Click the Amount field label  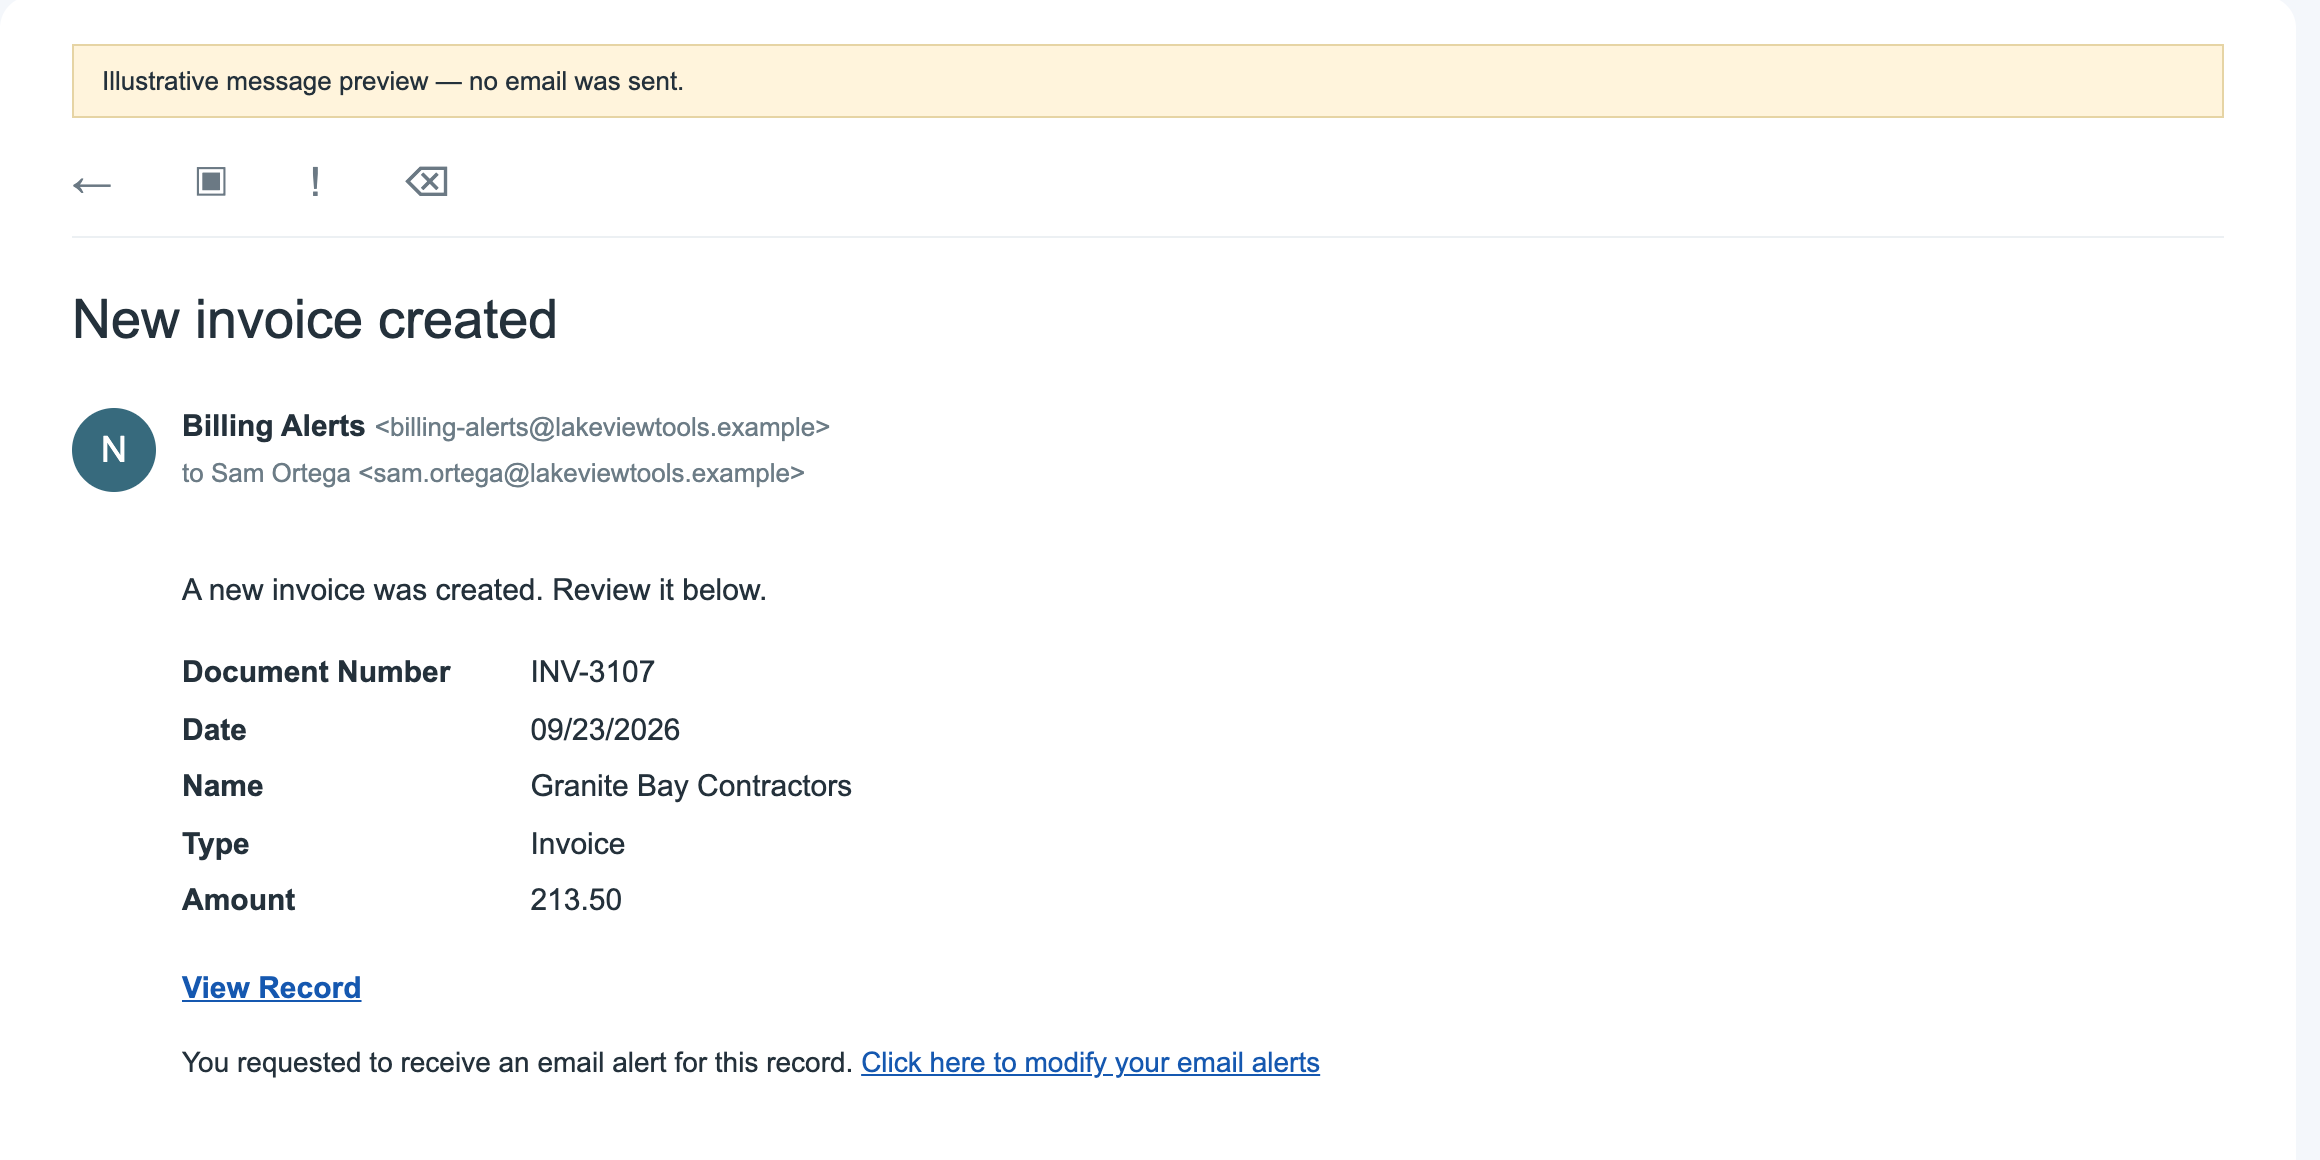click(238, 900)
